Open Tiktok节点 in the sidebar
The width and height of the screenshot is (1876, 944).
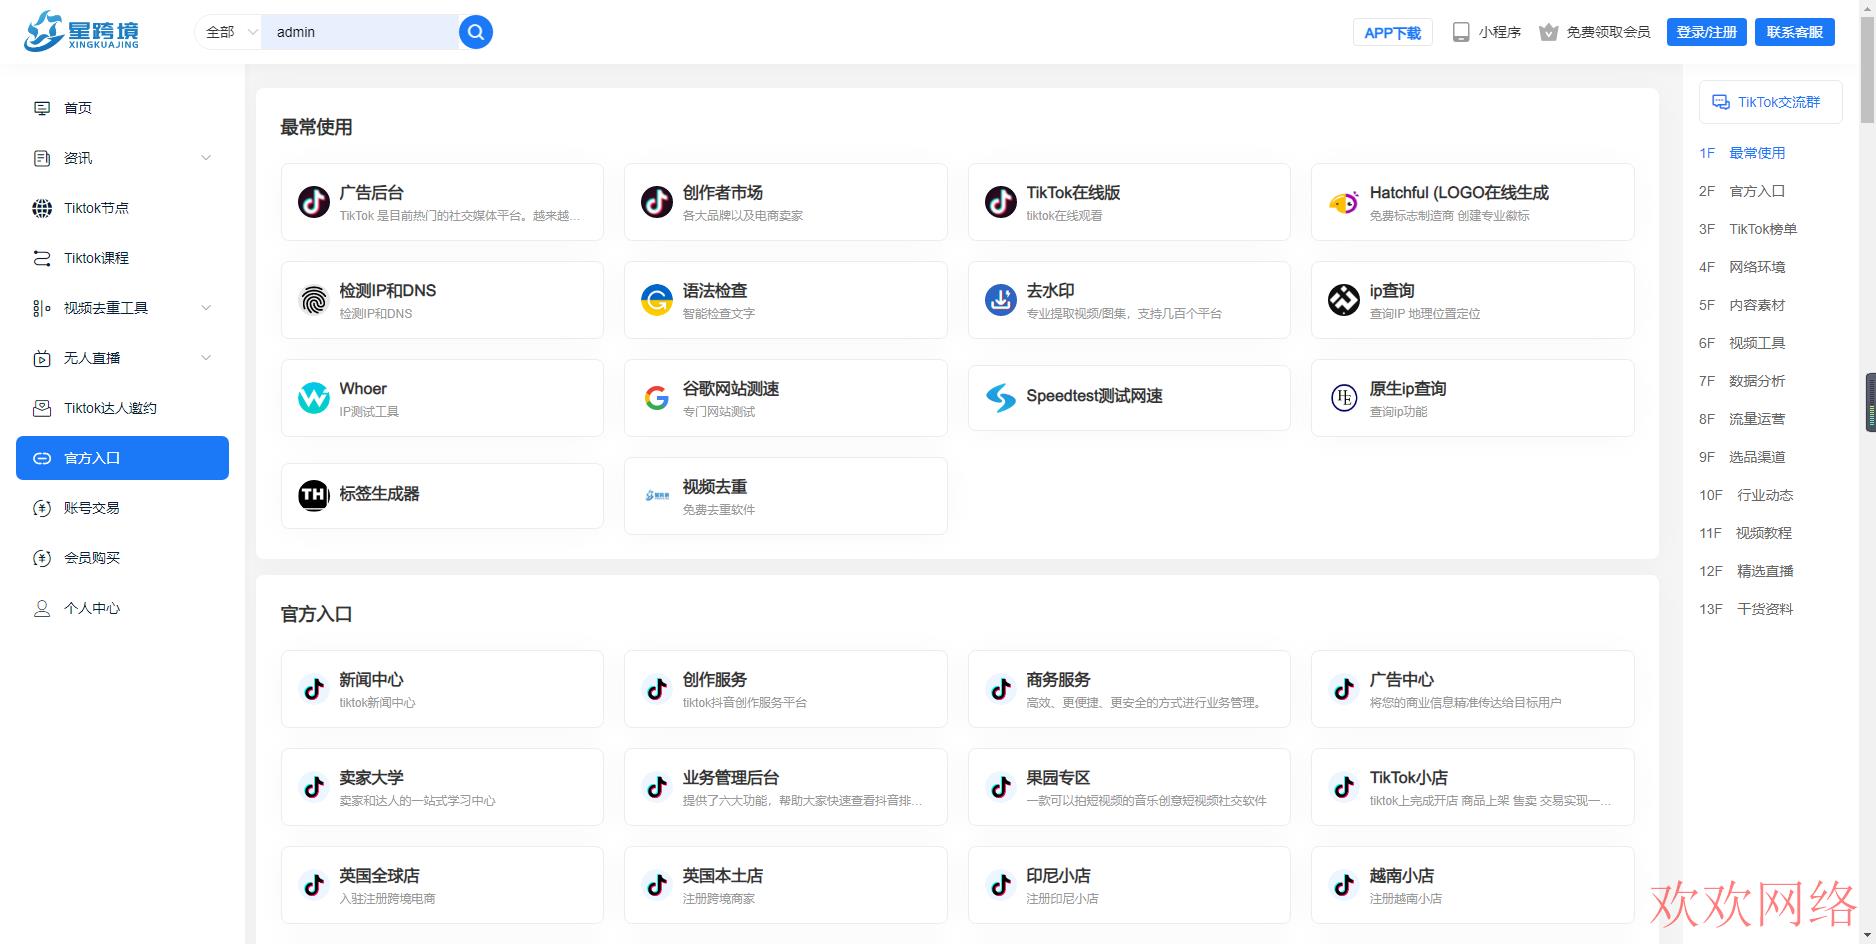(122, 208)
